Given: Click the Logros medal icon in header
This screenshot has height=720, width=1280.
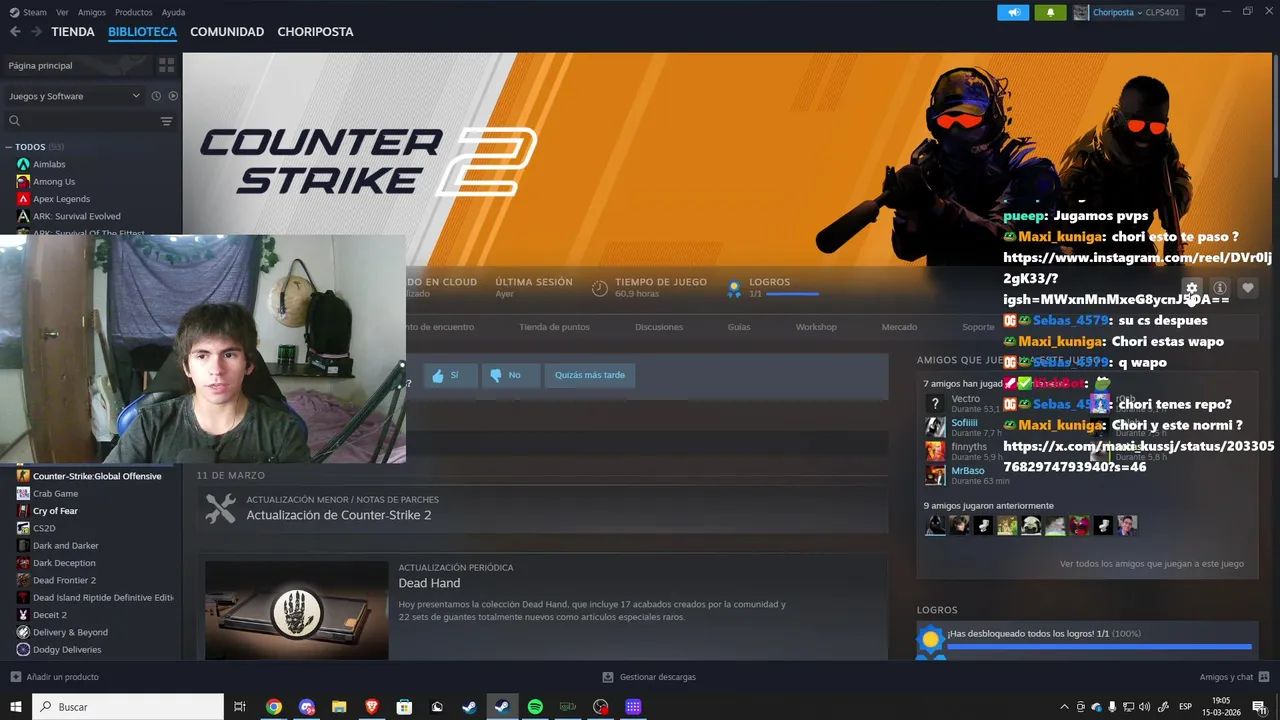Looking at the screenshot, I should pos(734,288).
